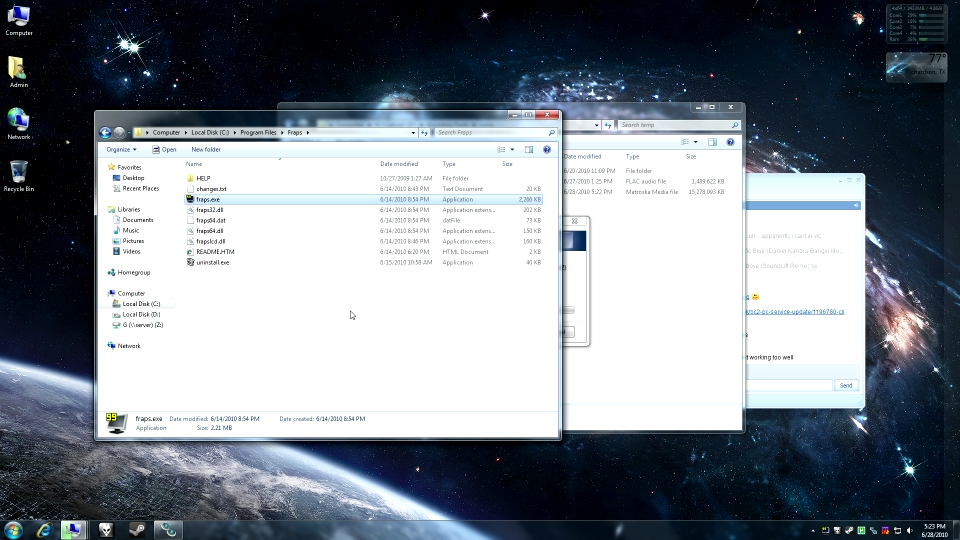Sort by Date modified column header
The width and height of the screenshot is (960, 540).
tap(399, 164)
